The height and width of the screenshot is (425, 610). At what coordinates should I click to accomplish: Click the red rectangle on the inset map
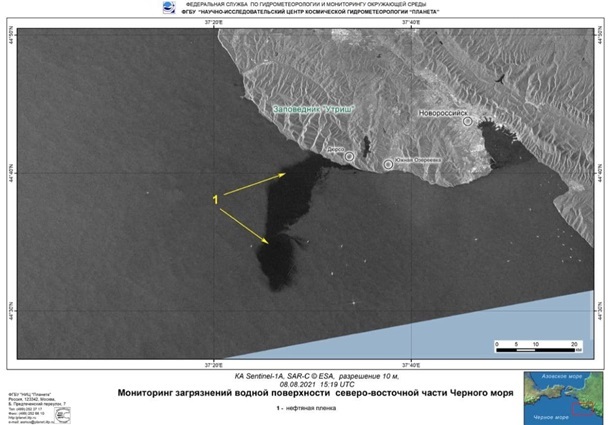coord(582,409)
